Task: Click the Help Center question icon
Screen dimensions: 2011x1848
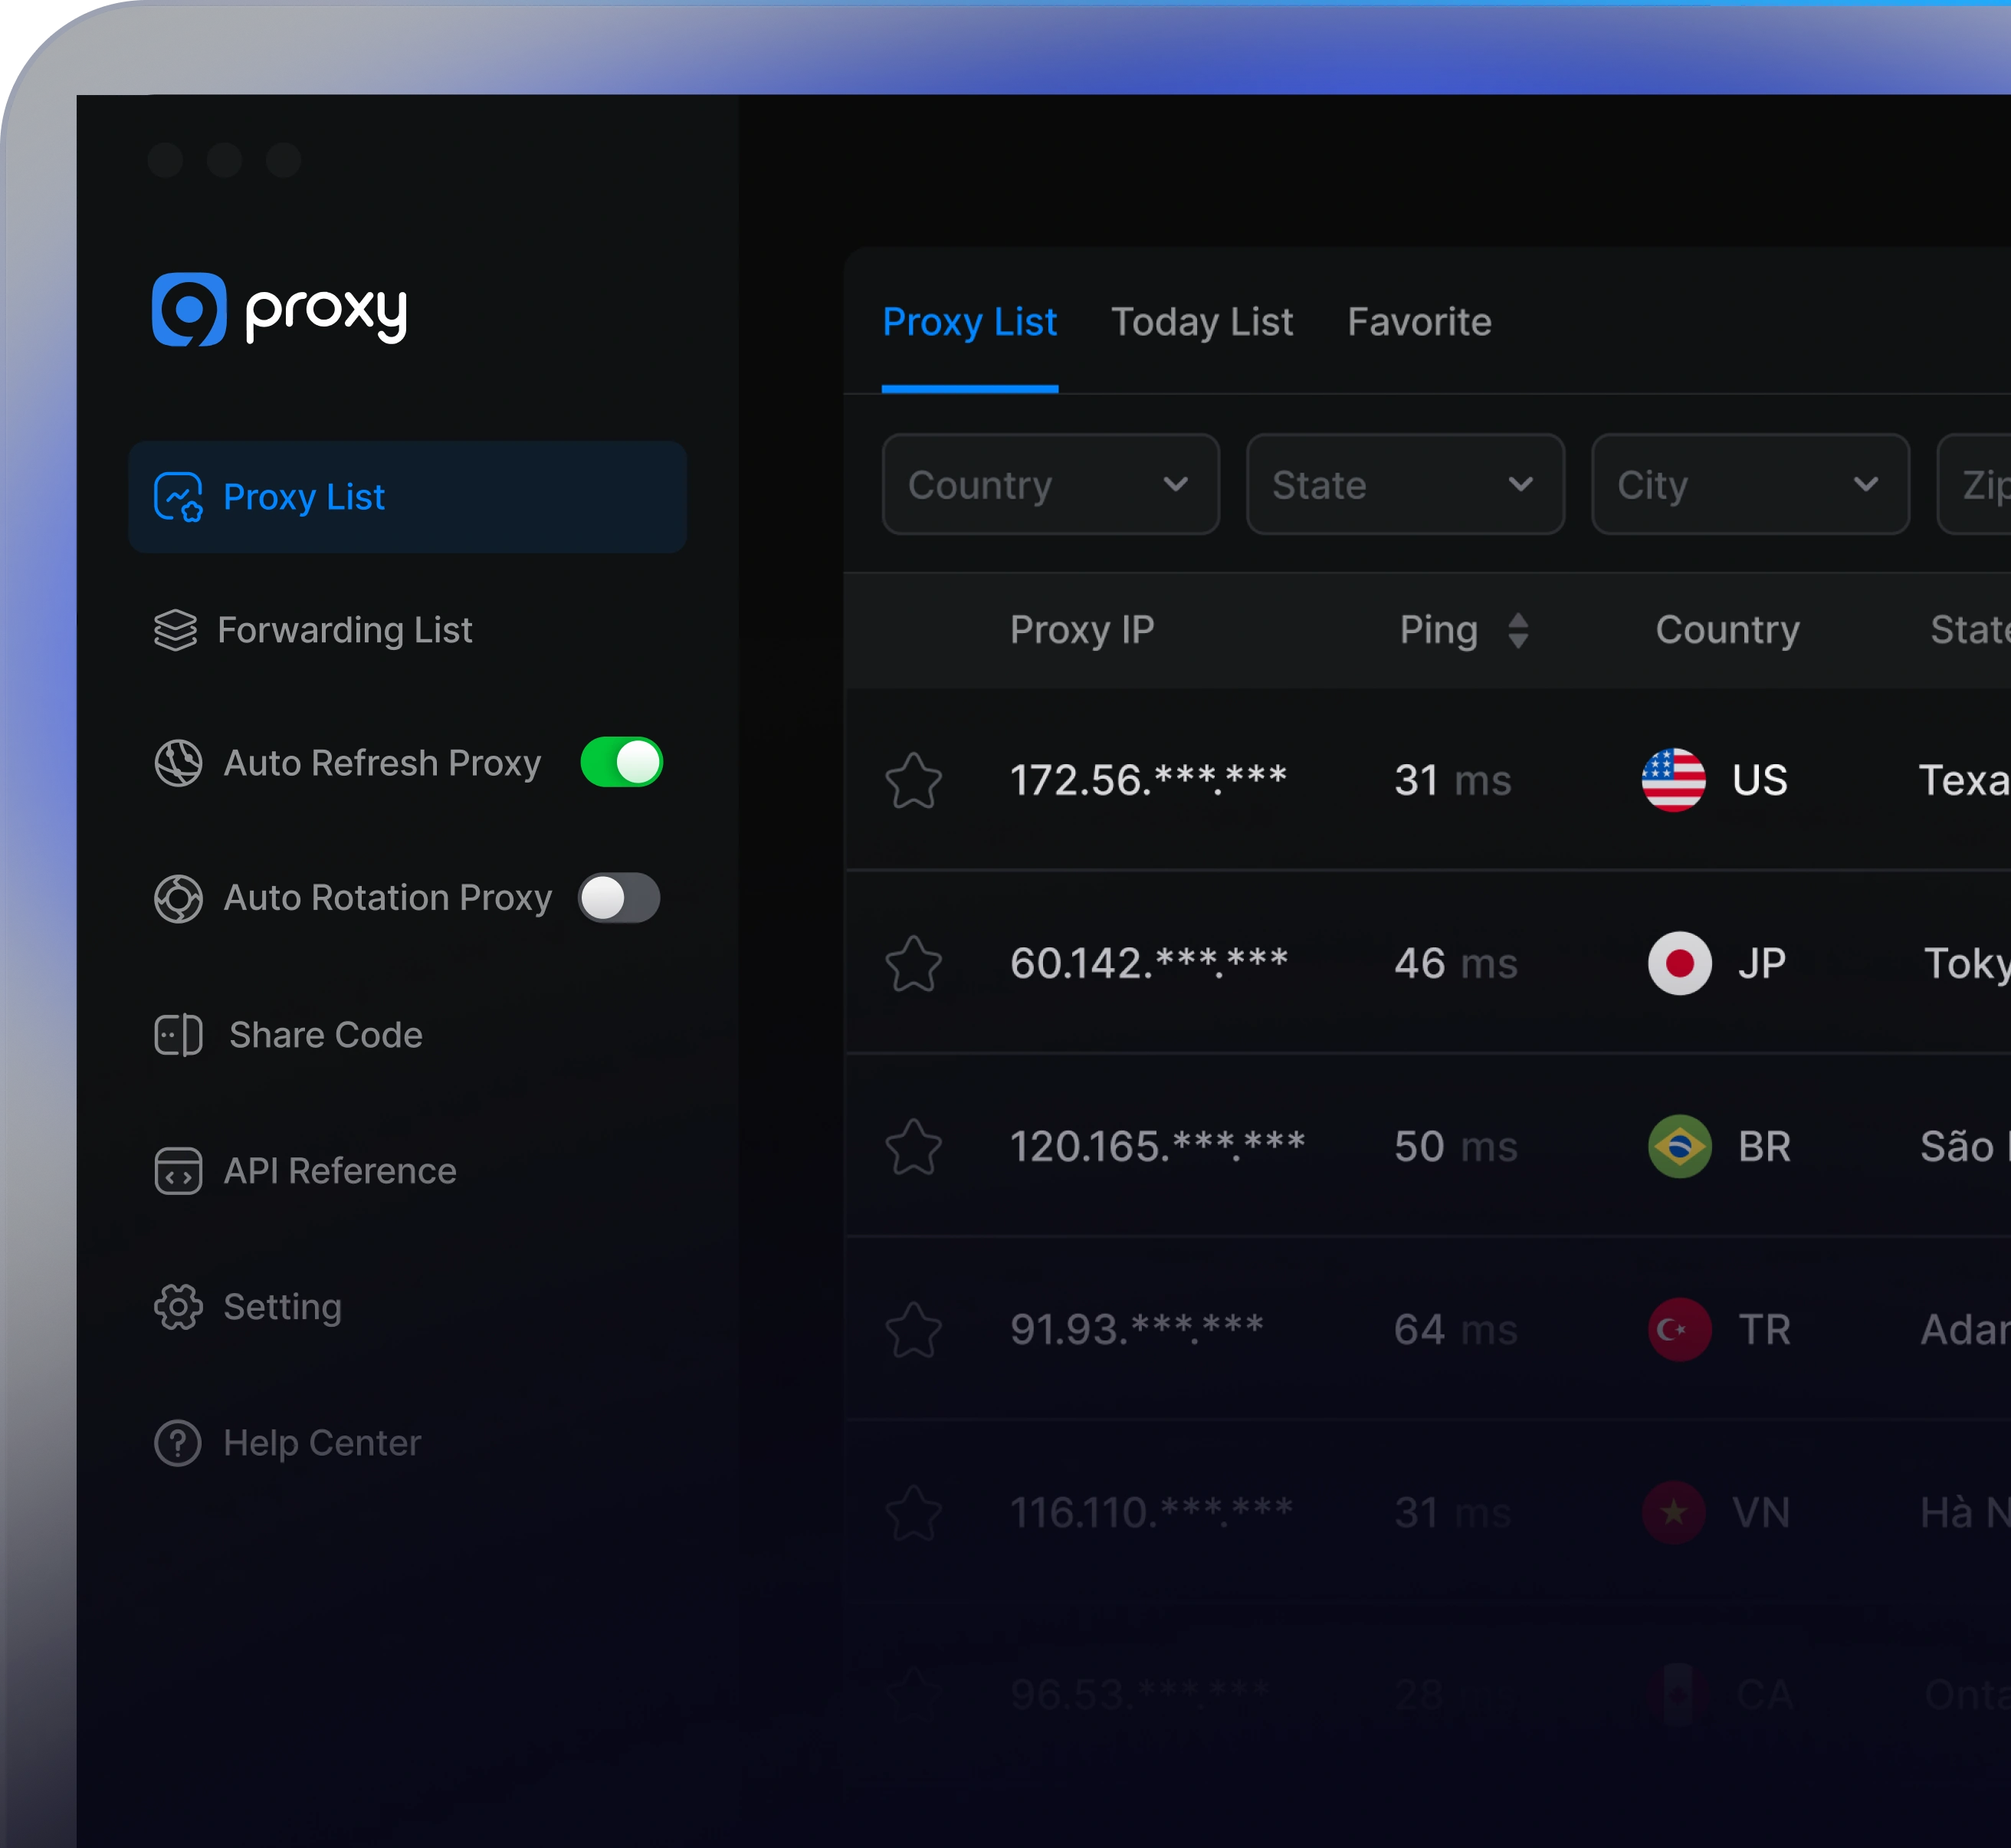Action: (178, 1443)
